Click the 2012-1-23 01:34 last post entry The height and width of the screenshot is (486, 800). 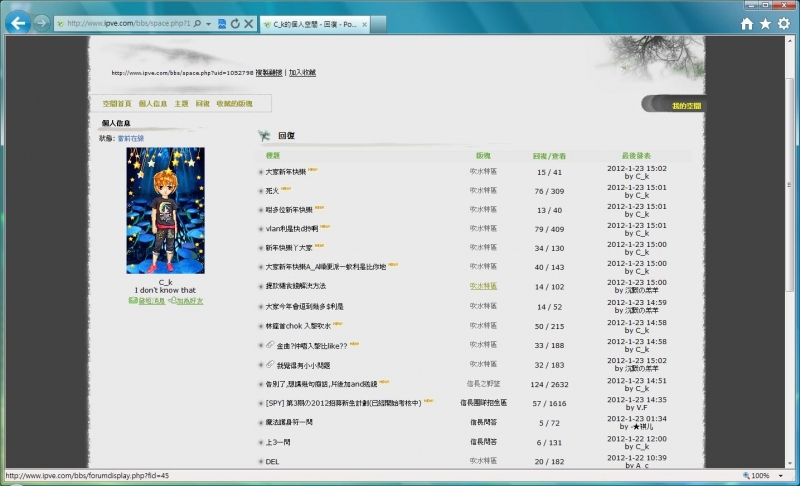pos(636,422)
